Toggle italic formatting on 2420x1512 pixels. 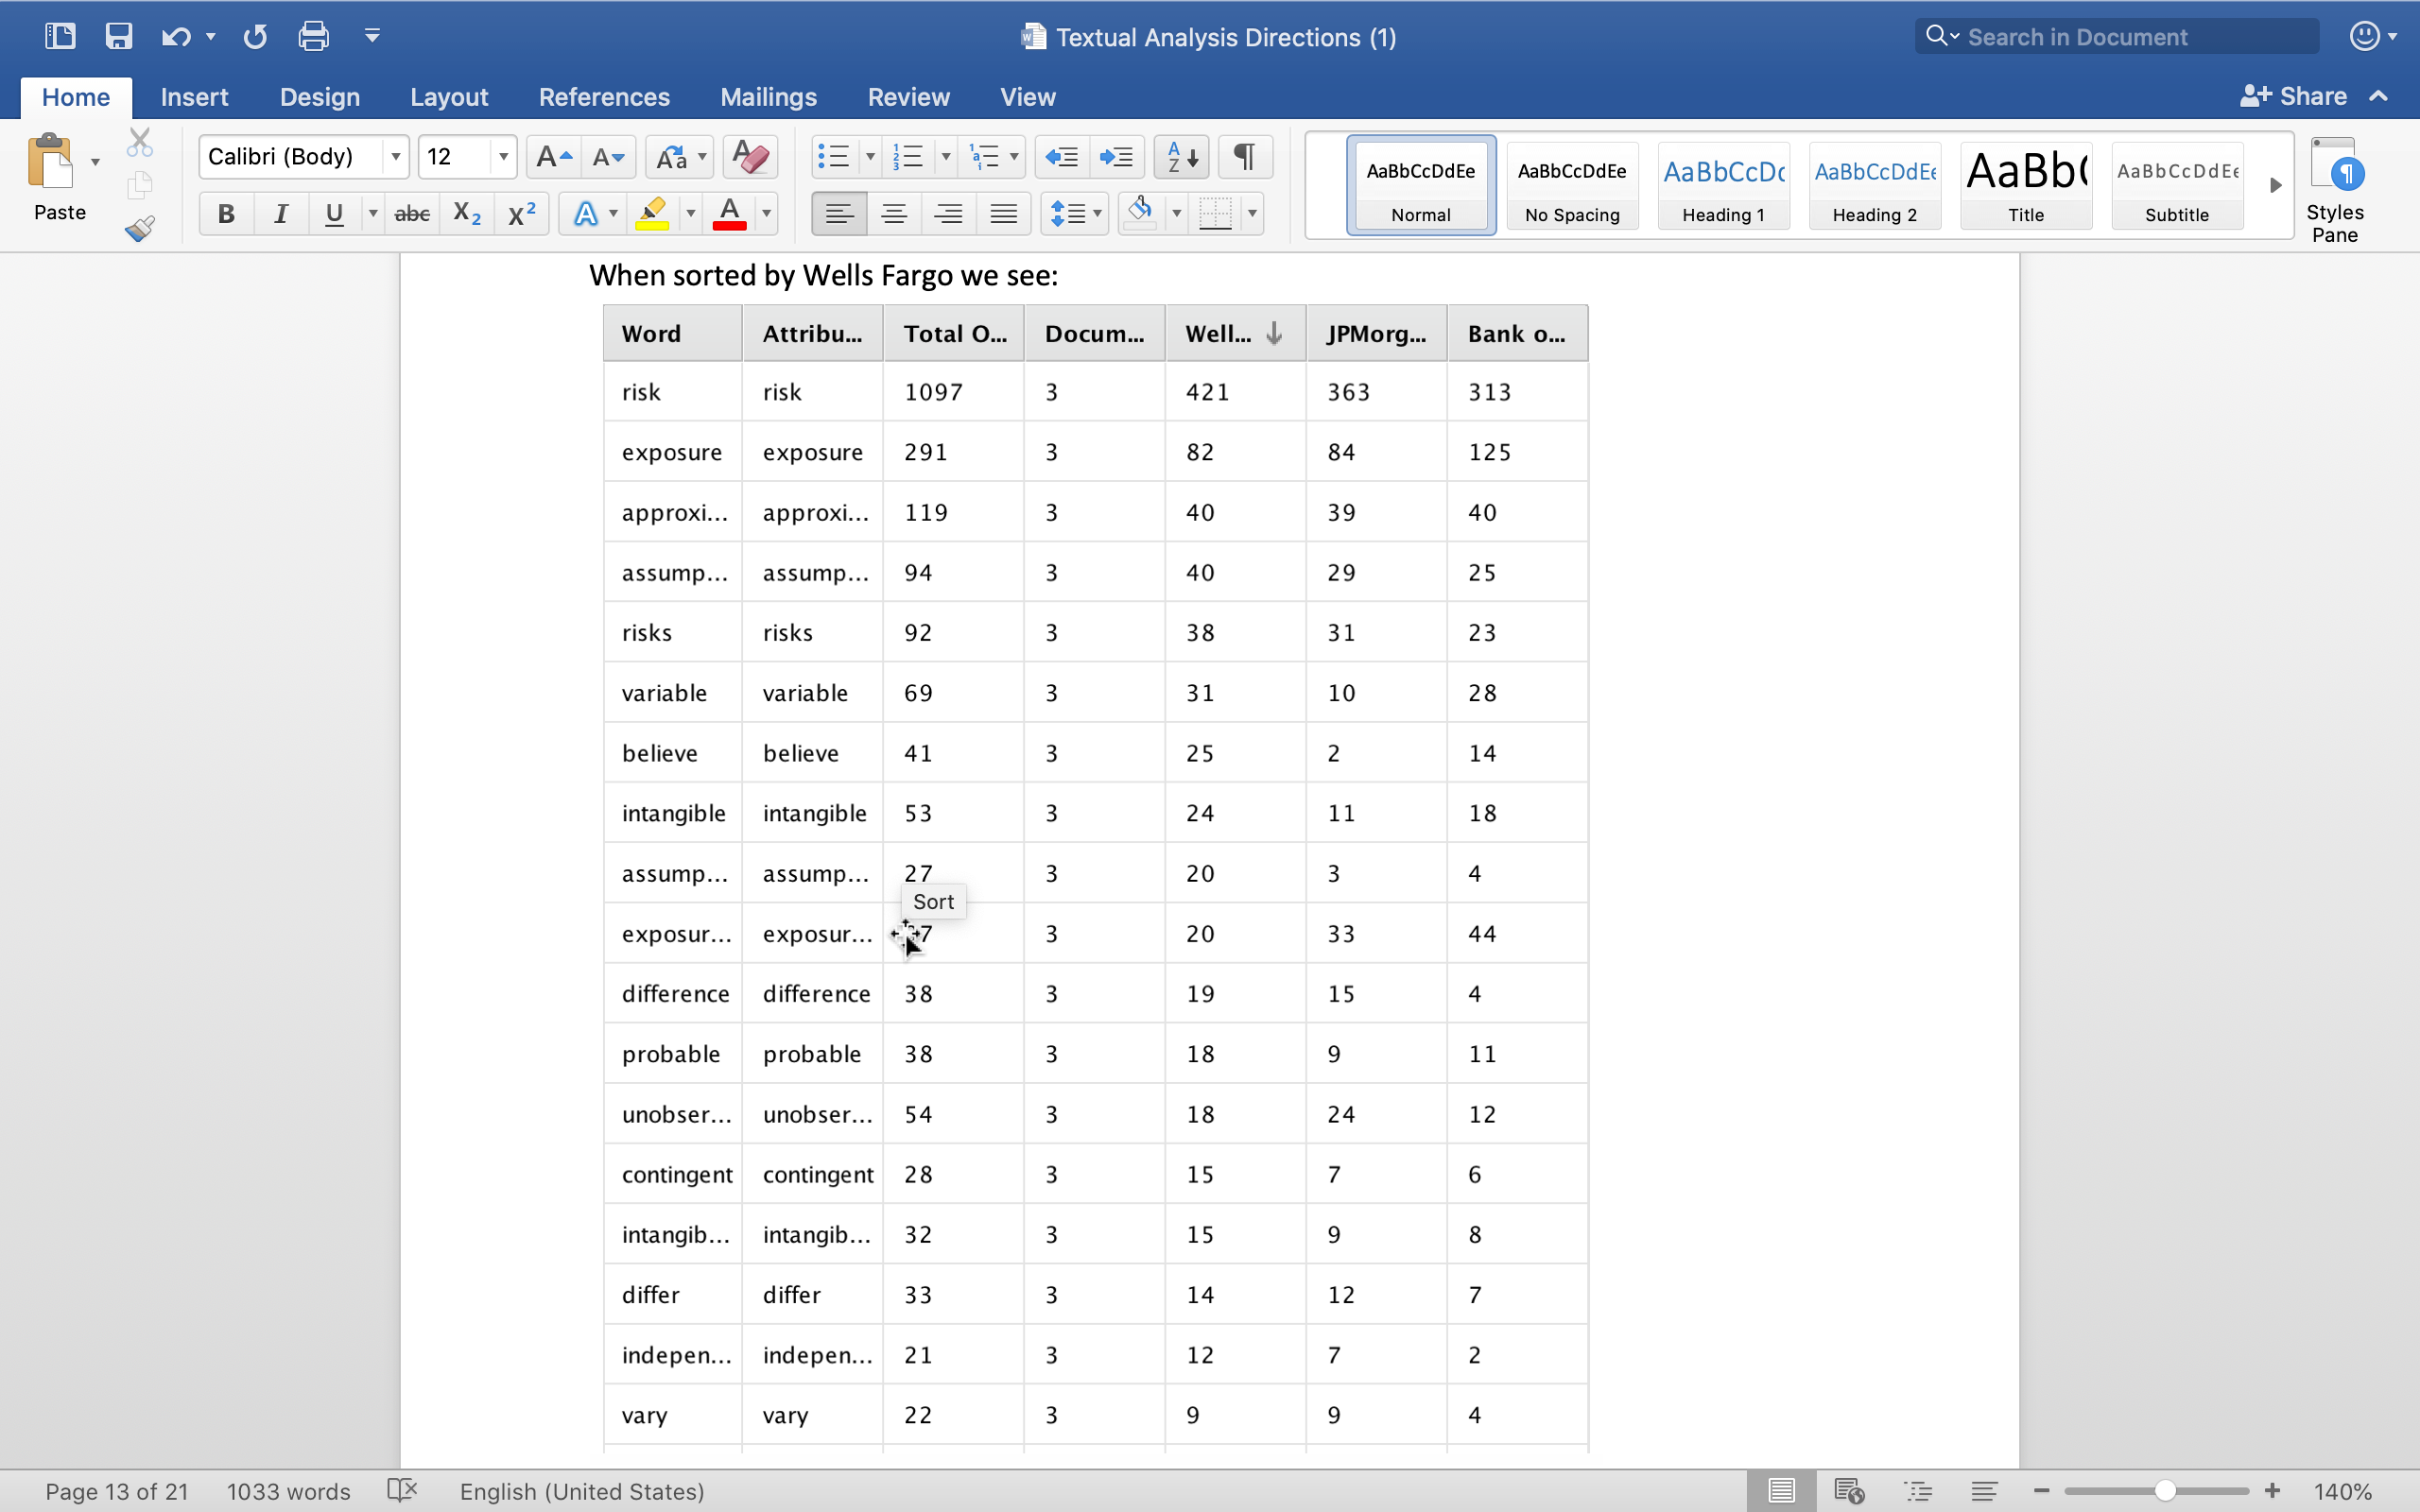click(x=281, y=213)
